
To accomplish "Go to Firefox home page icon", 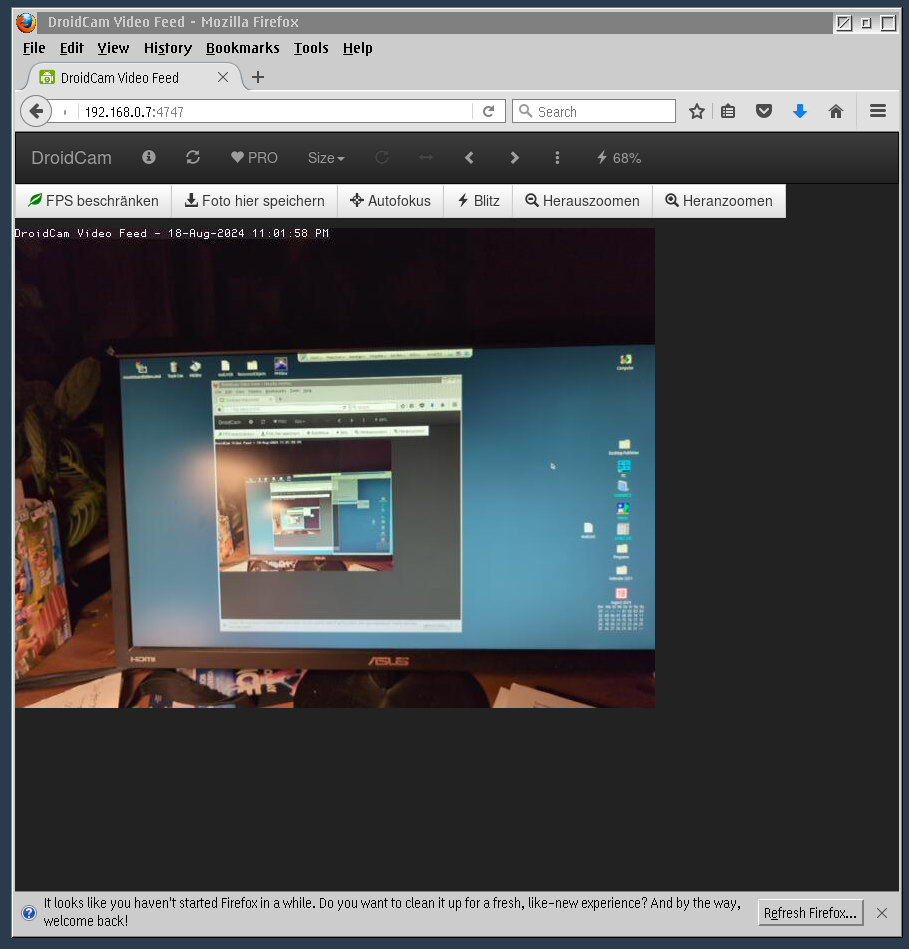I will click(836, 111).
